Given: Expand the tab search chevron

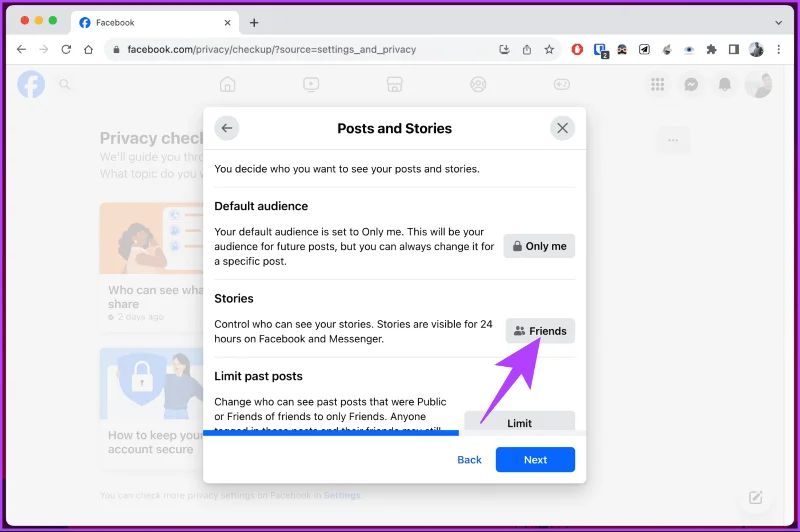Looking at the screenshot, I should [x=778, y=22].
